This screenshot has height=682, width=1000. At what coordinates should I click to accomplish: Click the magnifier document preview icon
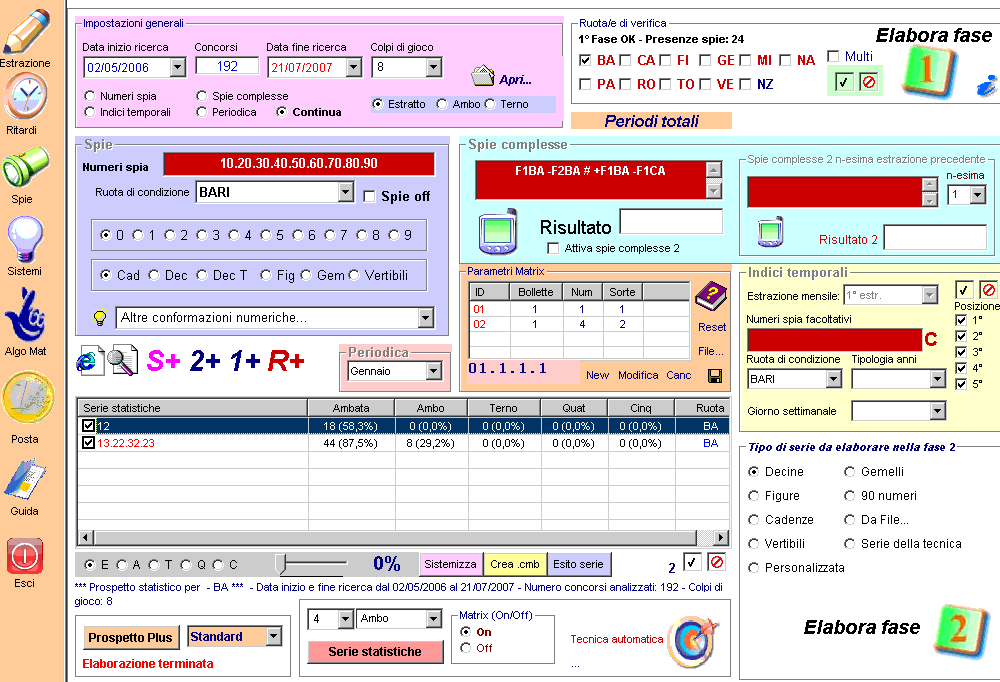click(122, 360)
